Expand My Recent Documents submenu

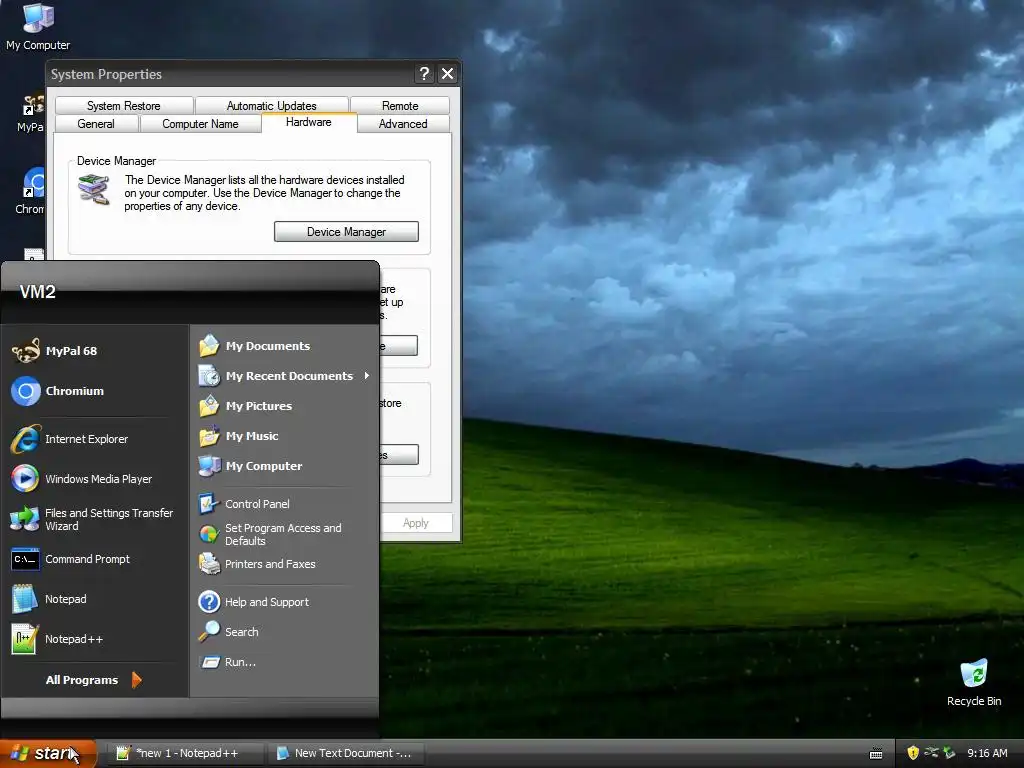pos(285,376)
